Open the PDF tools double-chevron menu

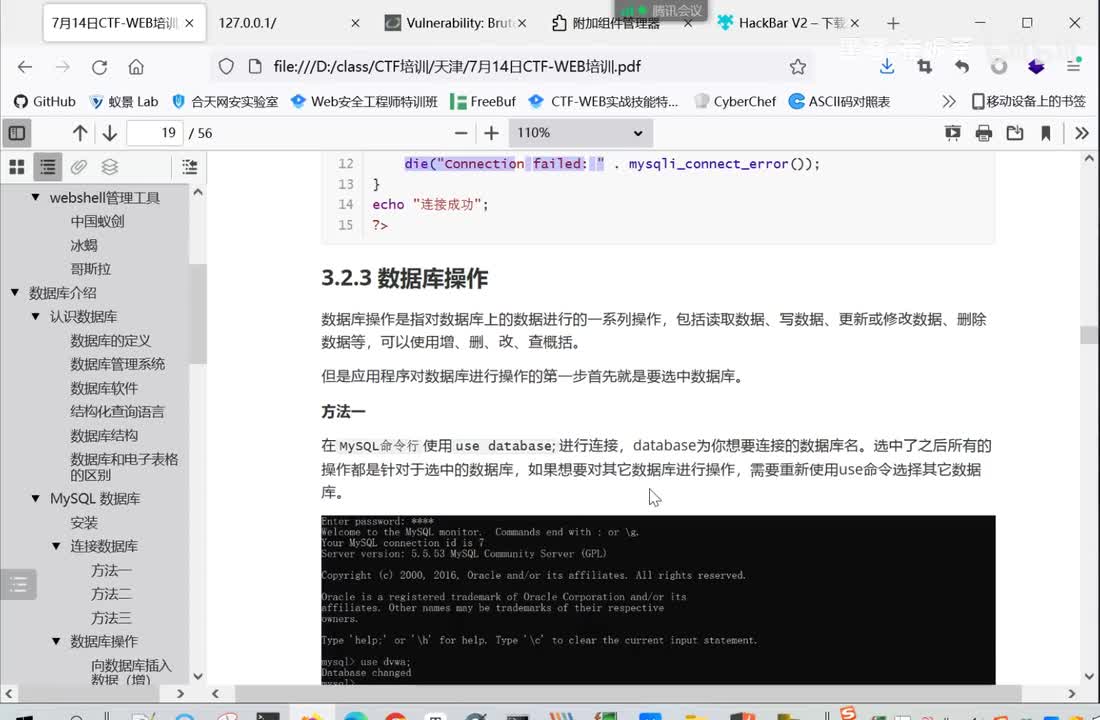[1082, 133]
